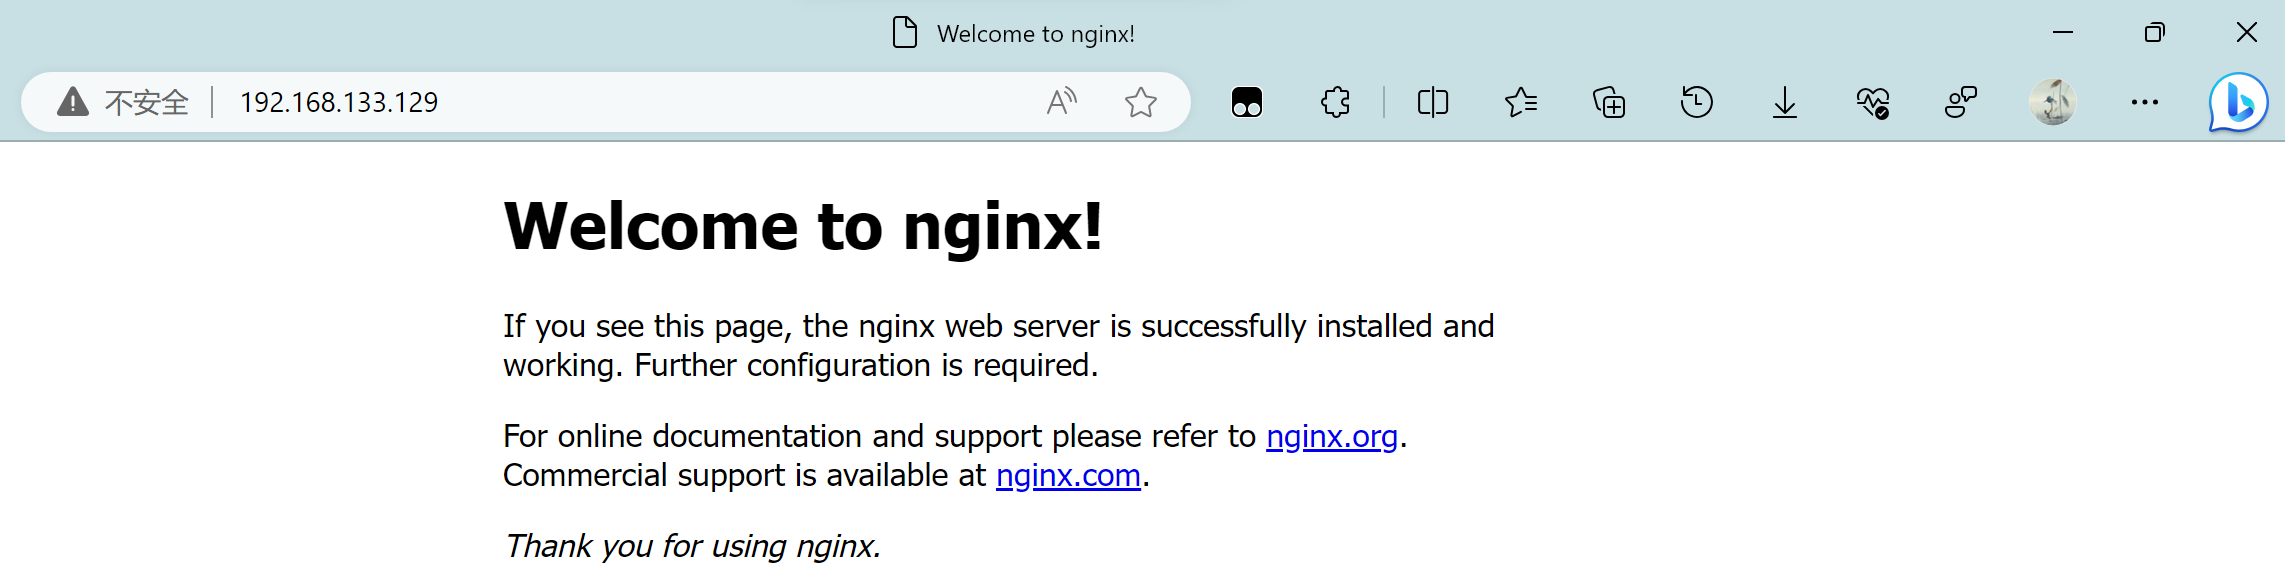This screenshot has height=584, width=2285.
Task: Toggle split screen view
Action: point(1433,102)
